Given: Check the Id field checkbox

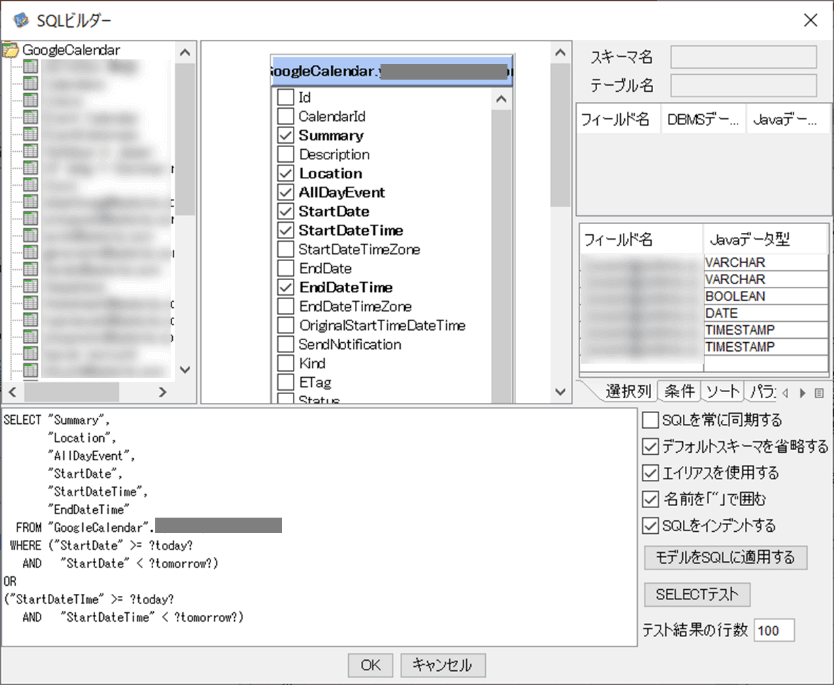Looking at the screenshot, I should pyautogui.click(x=286, y=97).
